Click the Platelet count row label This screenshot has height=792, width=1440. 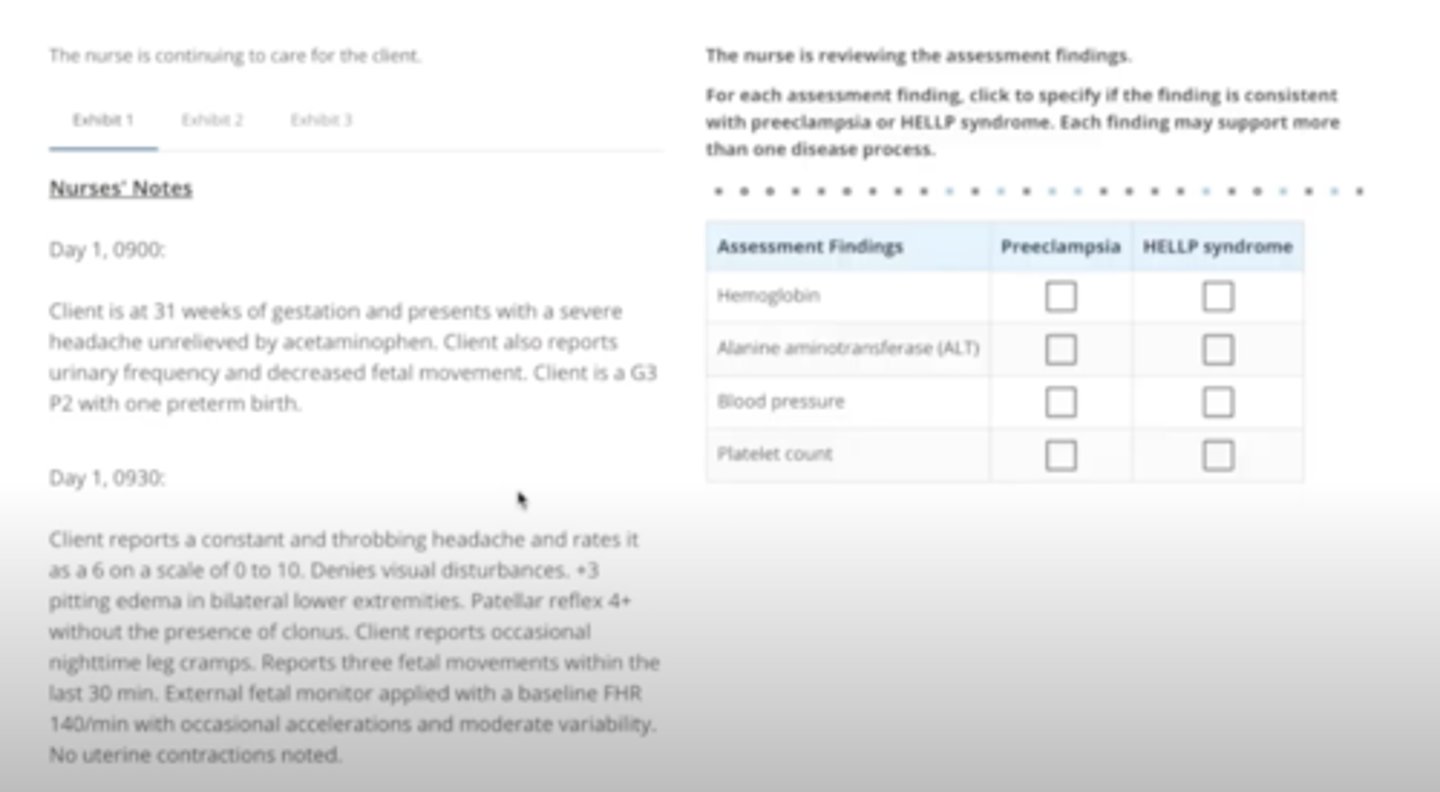click(x=774, y=454)
